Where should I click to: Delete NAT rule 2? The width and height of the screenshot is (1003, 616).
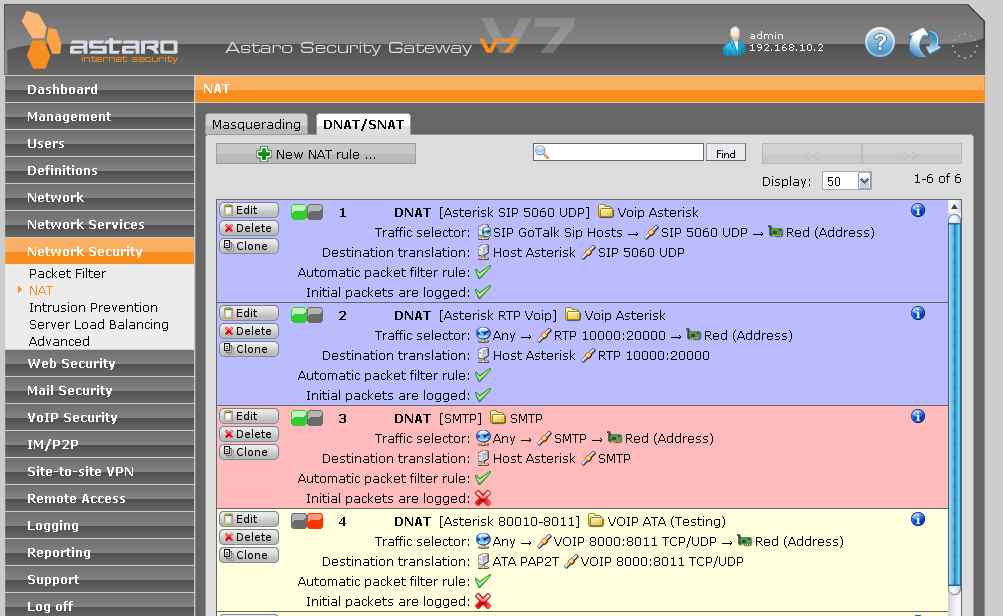pyautogui.click(x=249, y=331)
